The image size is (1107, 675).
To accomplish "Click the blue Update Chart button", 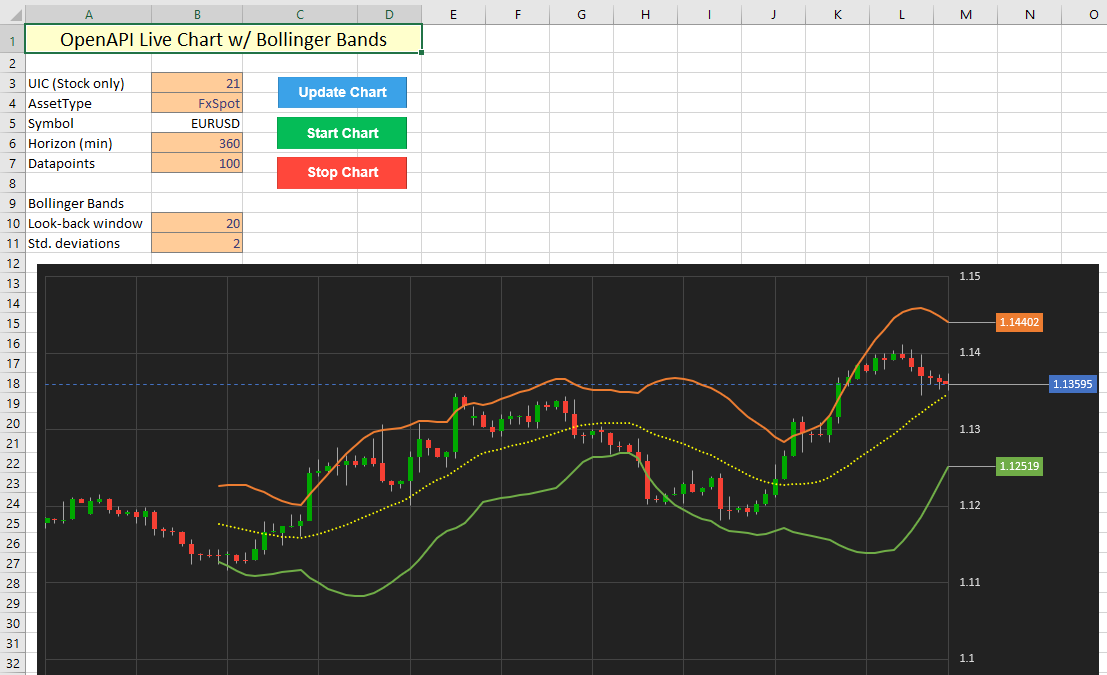I will click(342, 92).
